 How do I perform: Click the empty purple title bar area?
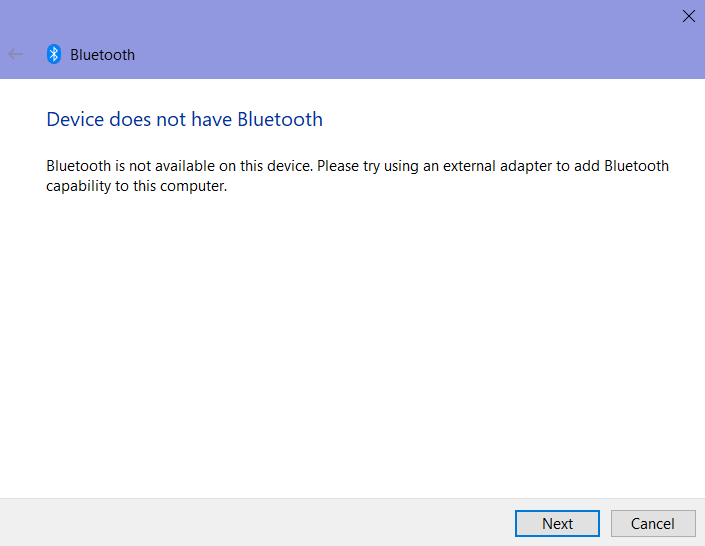pyautogui.click(x=400, y=40)
